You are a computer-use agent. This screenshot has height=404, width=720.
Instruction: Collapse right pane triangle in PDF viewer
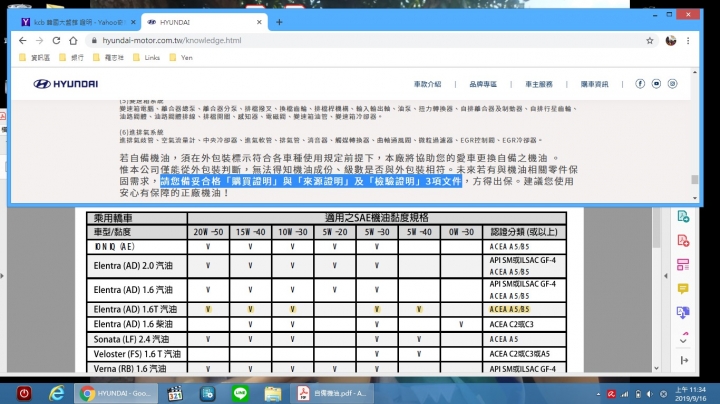(666, 276)
